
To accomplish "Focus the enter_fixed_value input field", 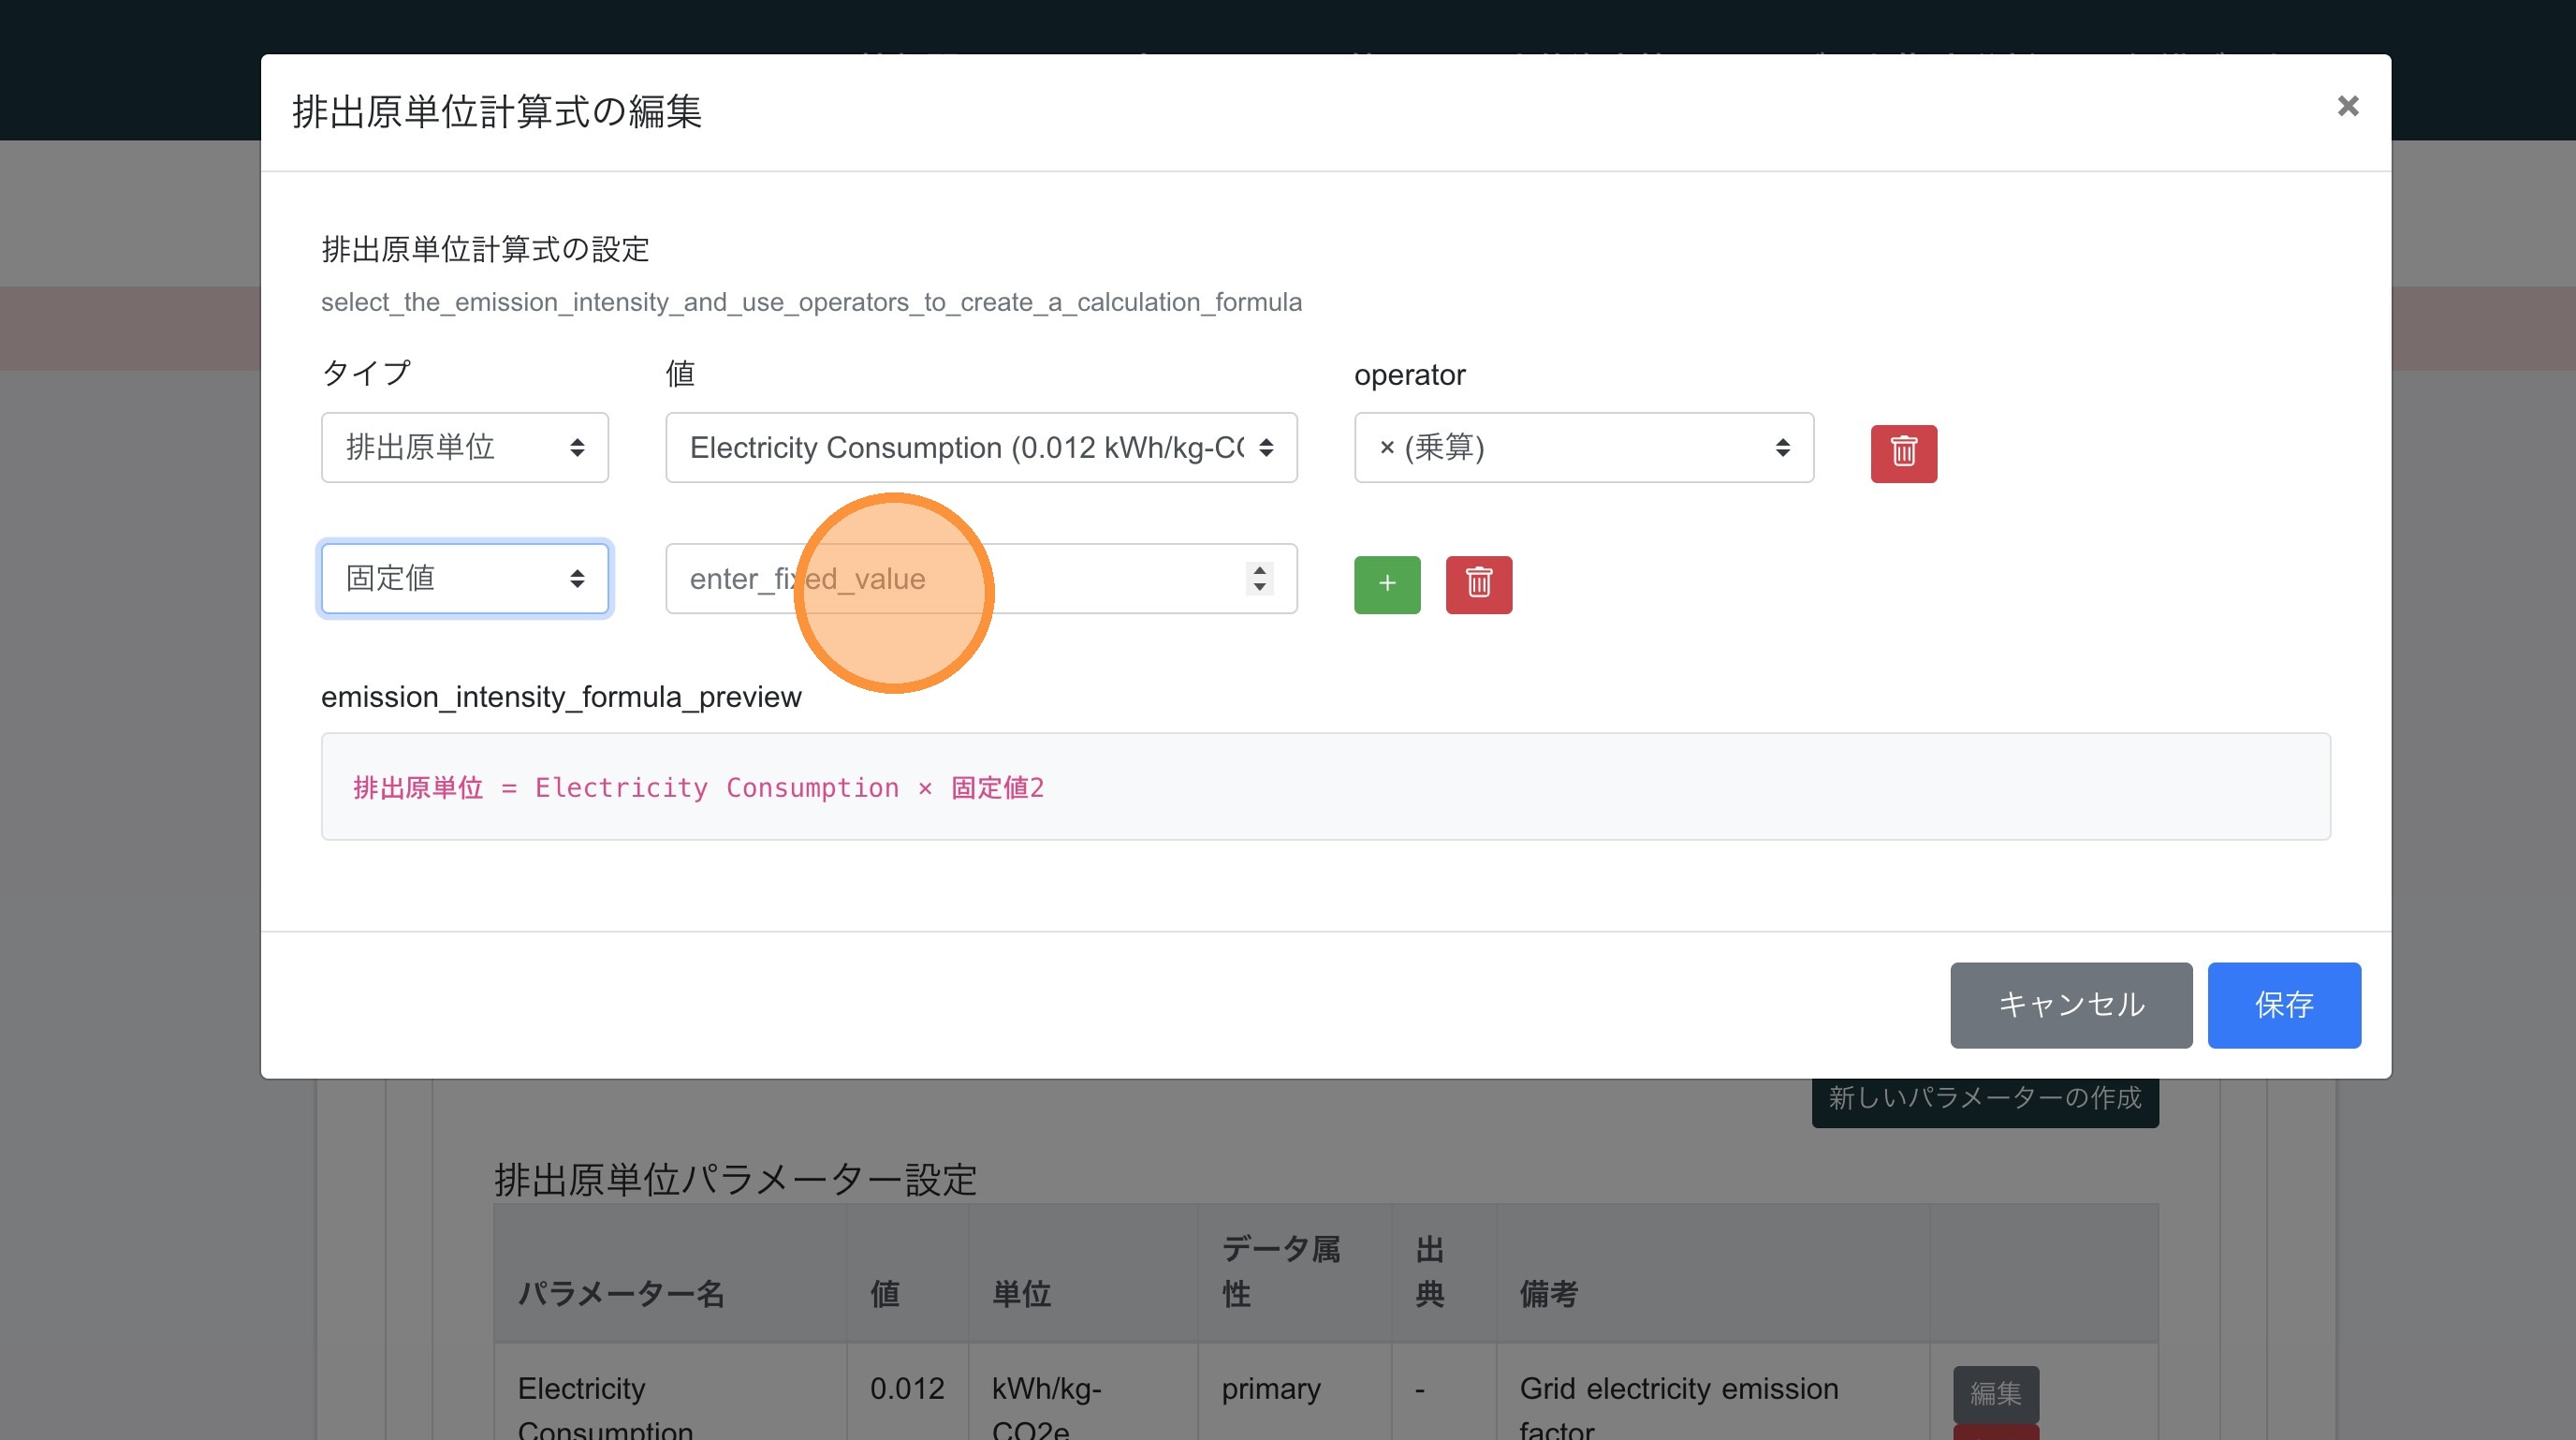I will pos(950,578).
